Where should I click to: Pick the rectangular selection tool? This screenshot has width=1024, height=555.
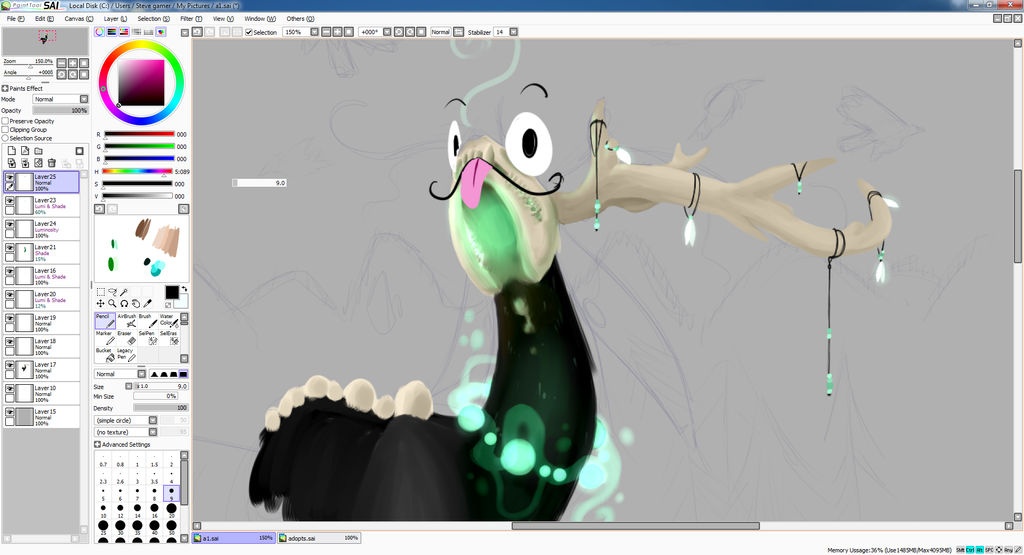[x=101, y=292]
